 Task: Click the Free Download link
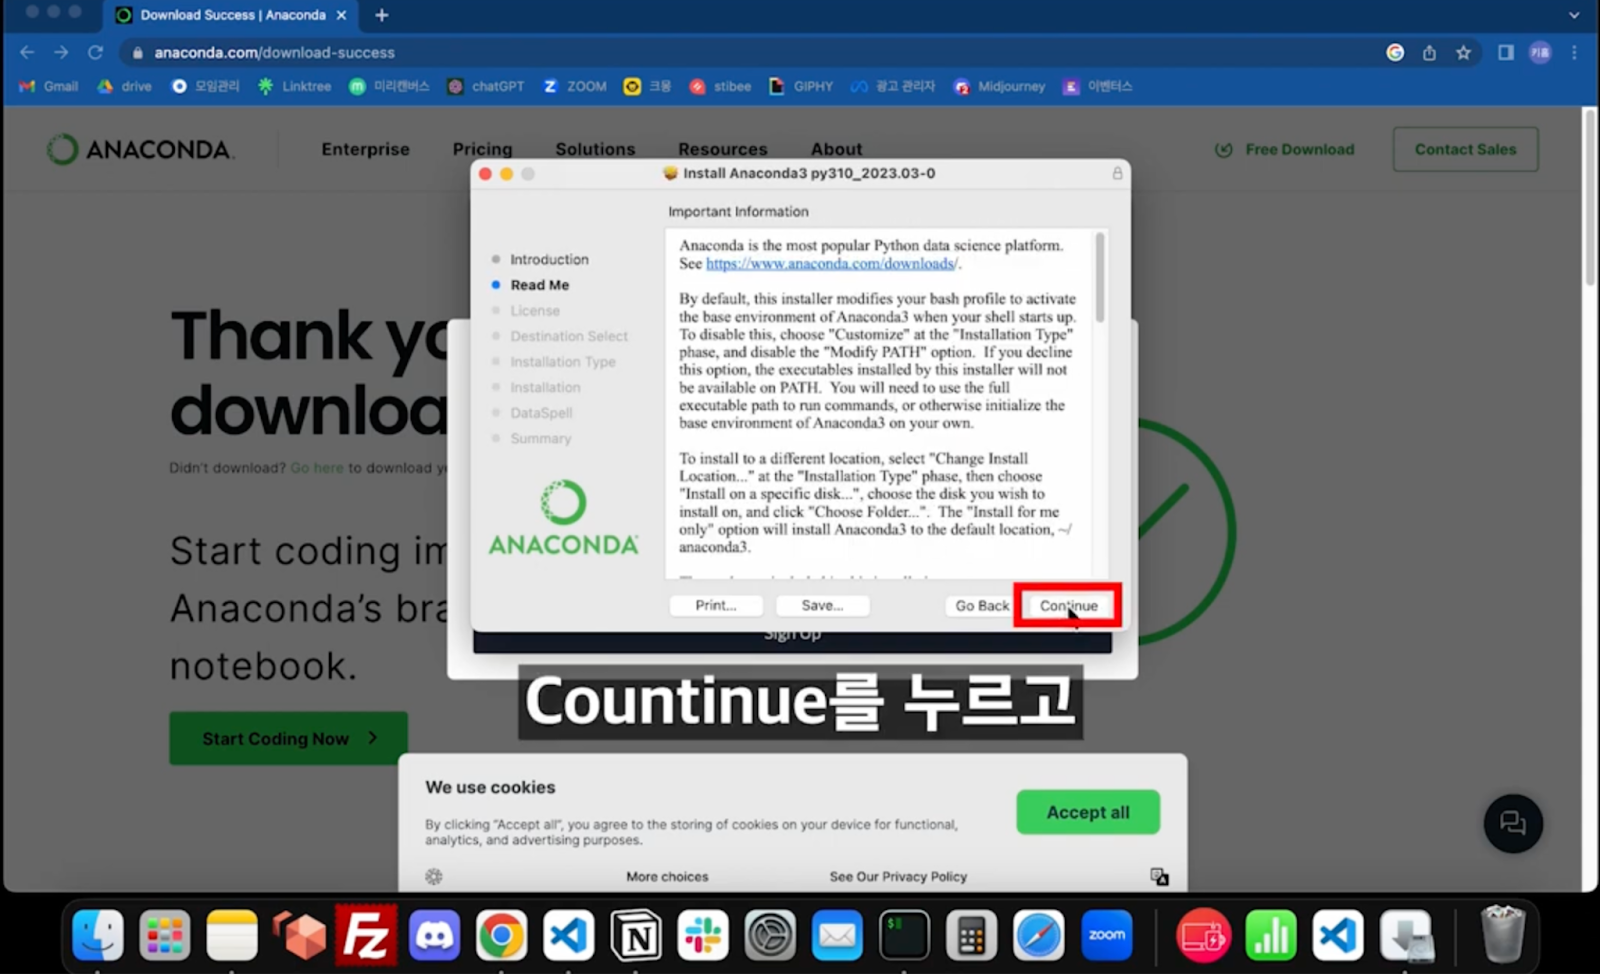tap(1285, 149)
